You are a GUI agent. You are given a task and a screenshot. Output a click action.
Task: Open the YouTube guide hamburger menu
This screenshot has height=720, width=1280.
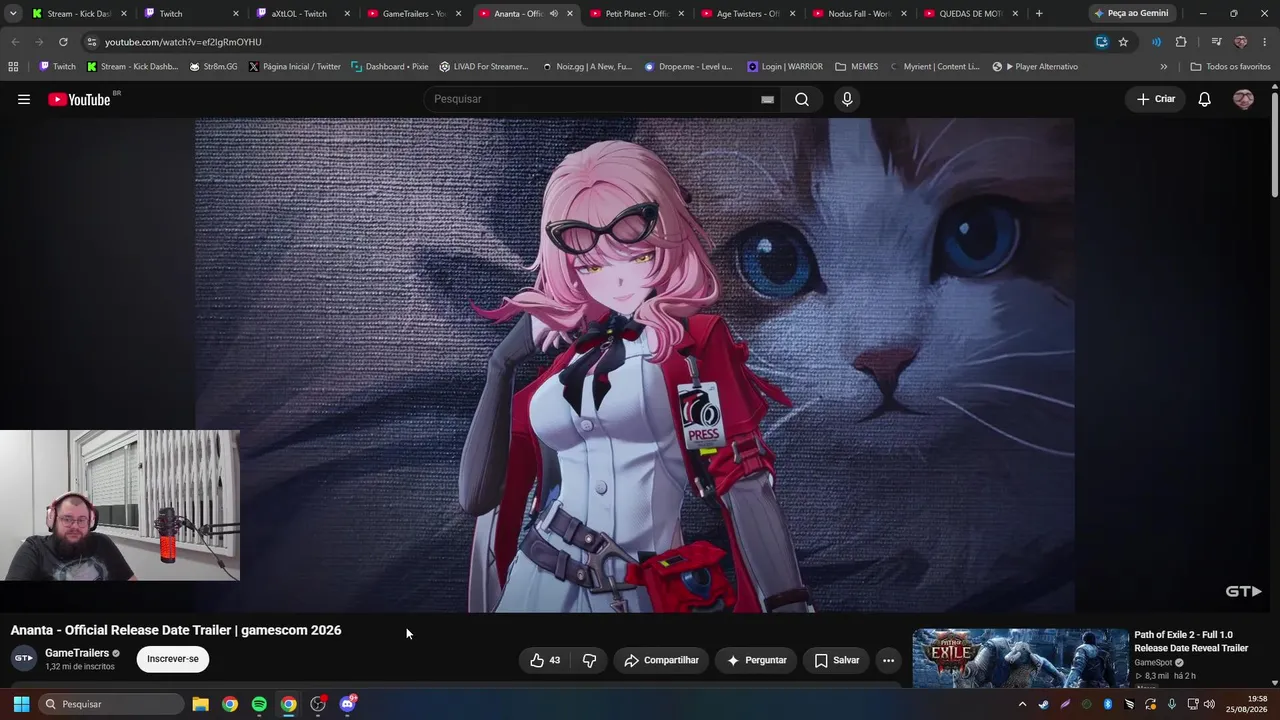click(24, 99)
